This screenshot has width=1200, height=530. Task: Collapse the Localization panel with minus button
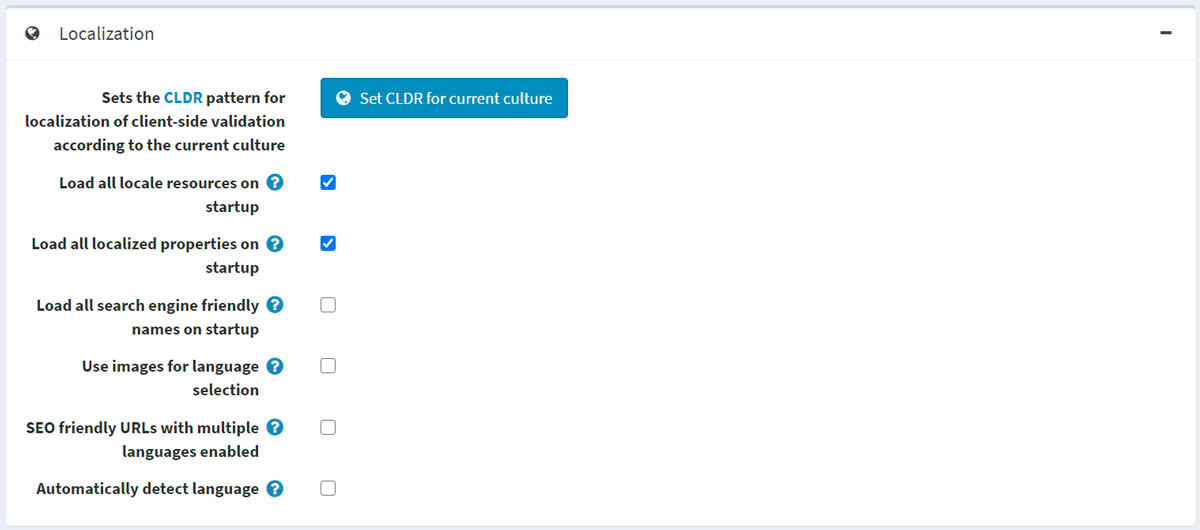point(1165,33)
